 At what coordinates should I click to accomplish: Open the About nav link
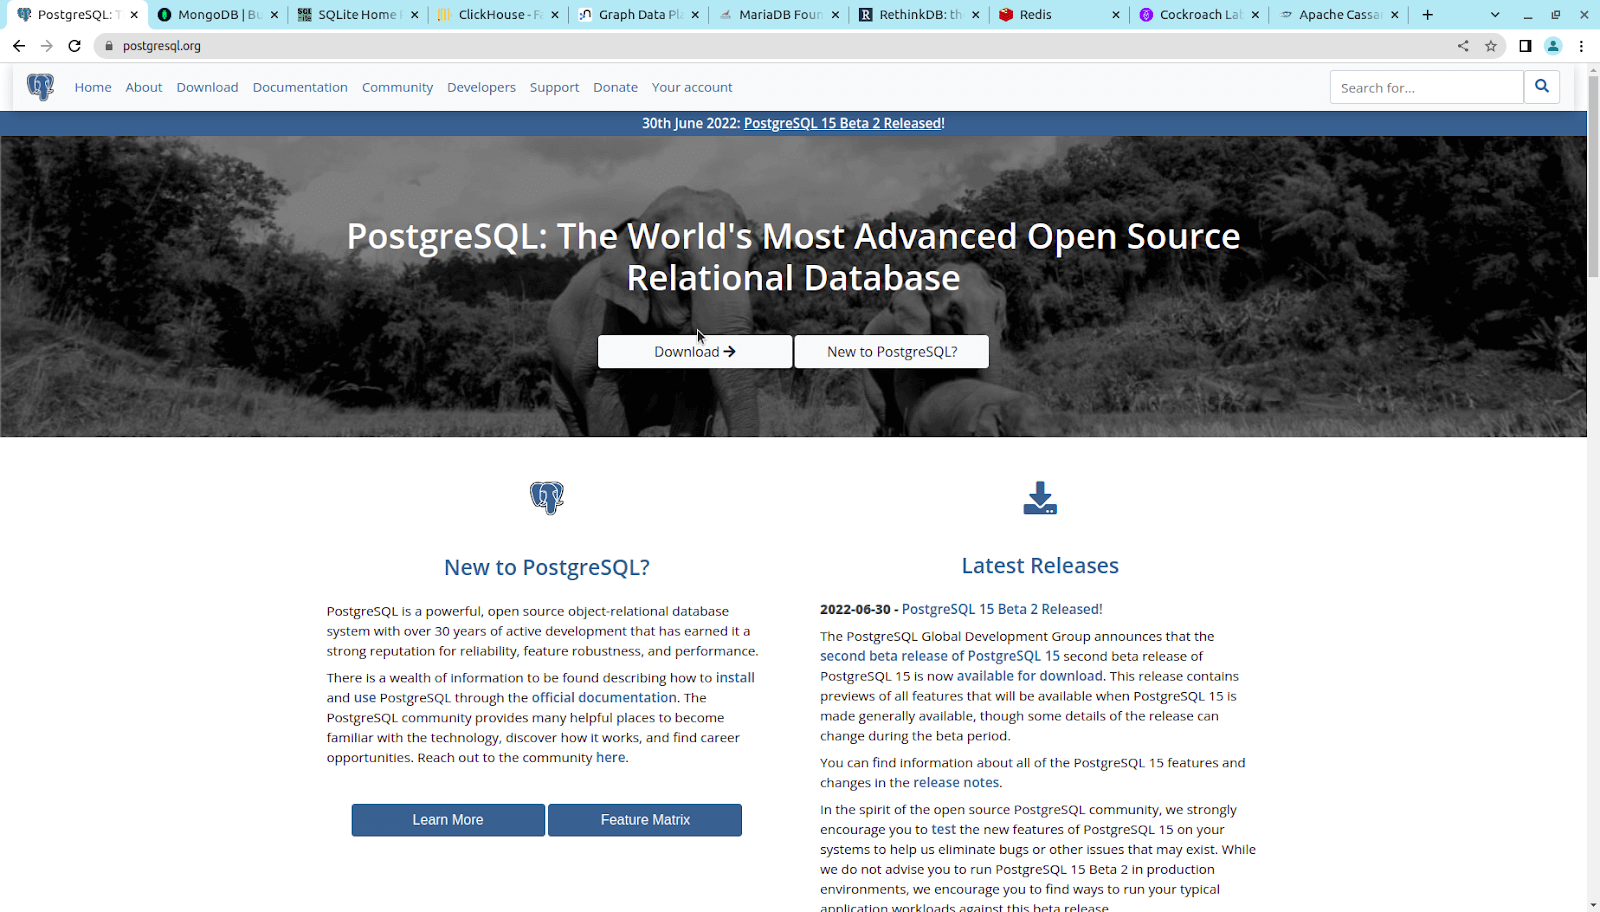coord(144,88)
